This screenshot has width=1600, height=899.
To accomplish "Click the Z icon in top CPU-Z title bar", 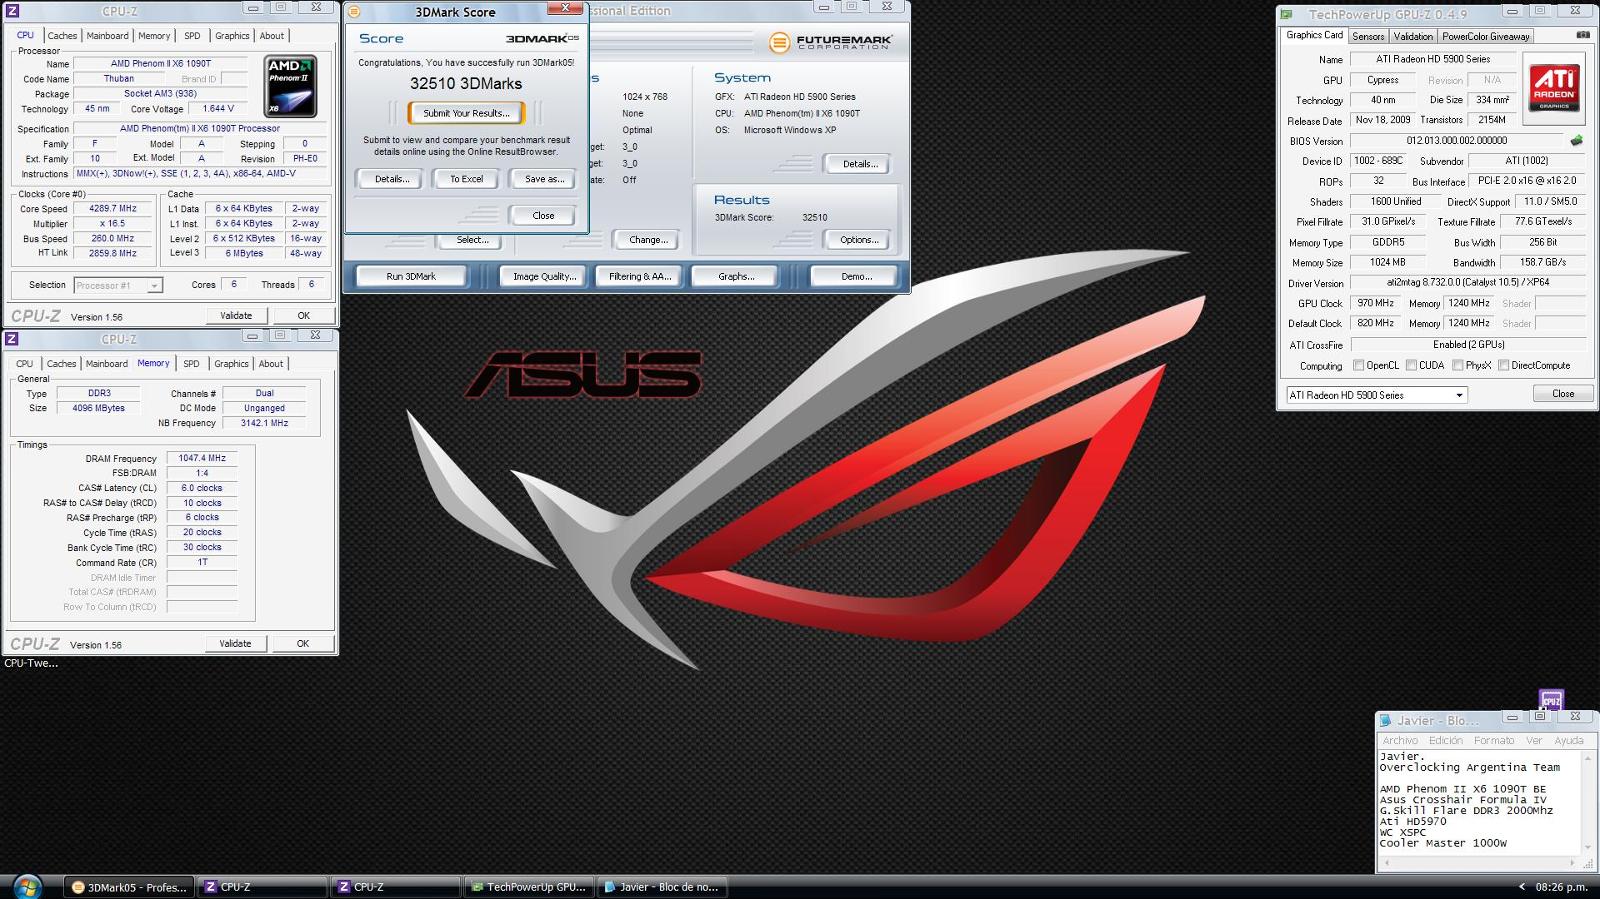I will pos(13,11).
